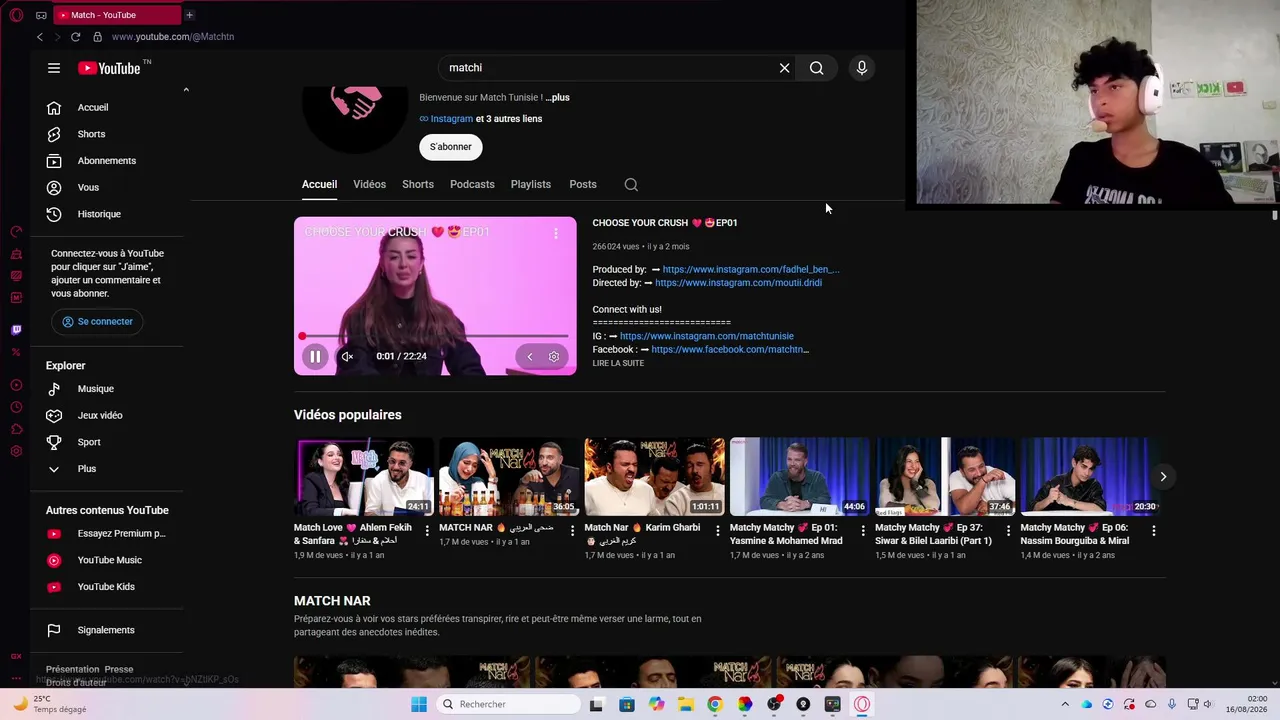The width and height of the screenshot is (1280, 720).
Task: Search within the channel using the magnifier
Action: [x=631, y=185]
